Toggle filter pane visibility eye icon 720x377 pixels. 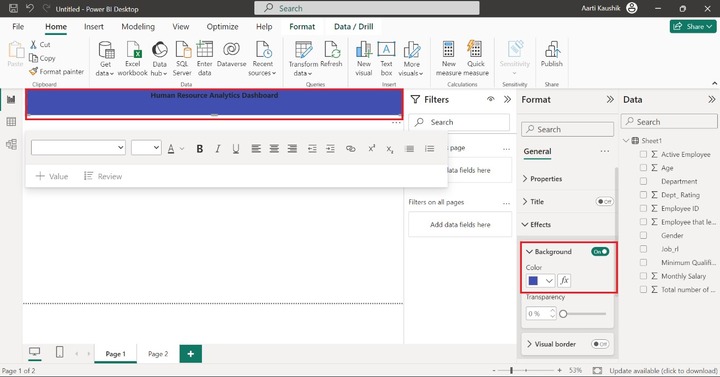click(x=491, y=99)
